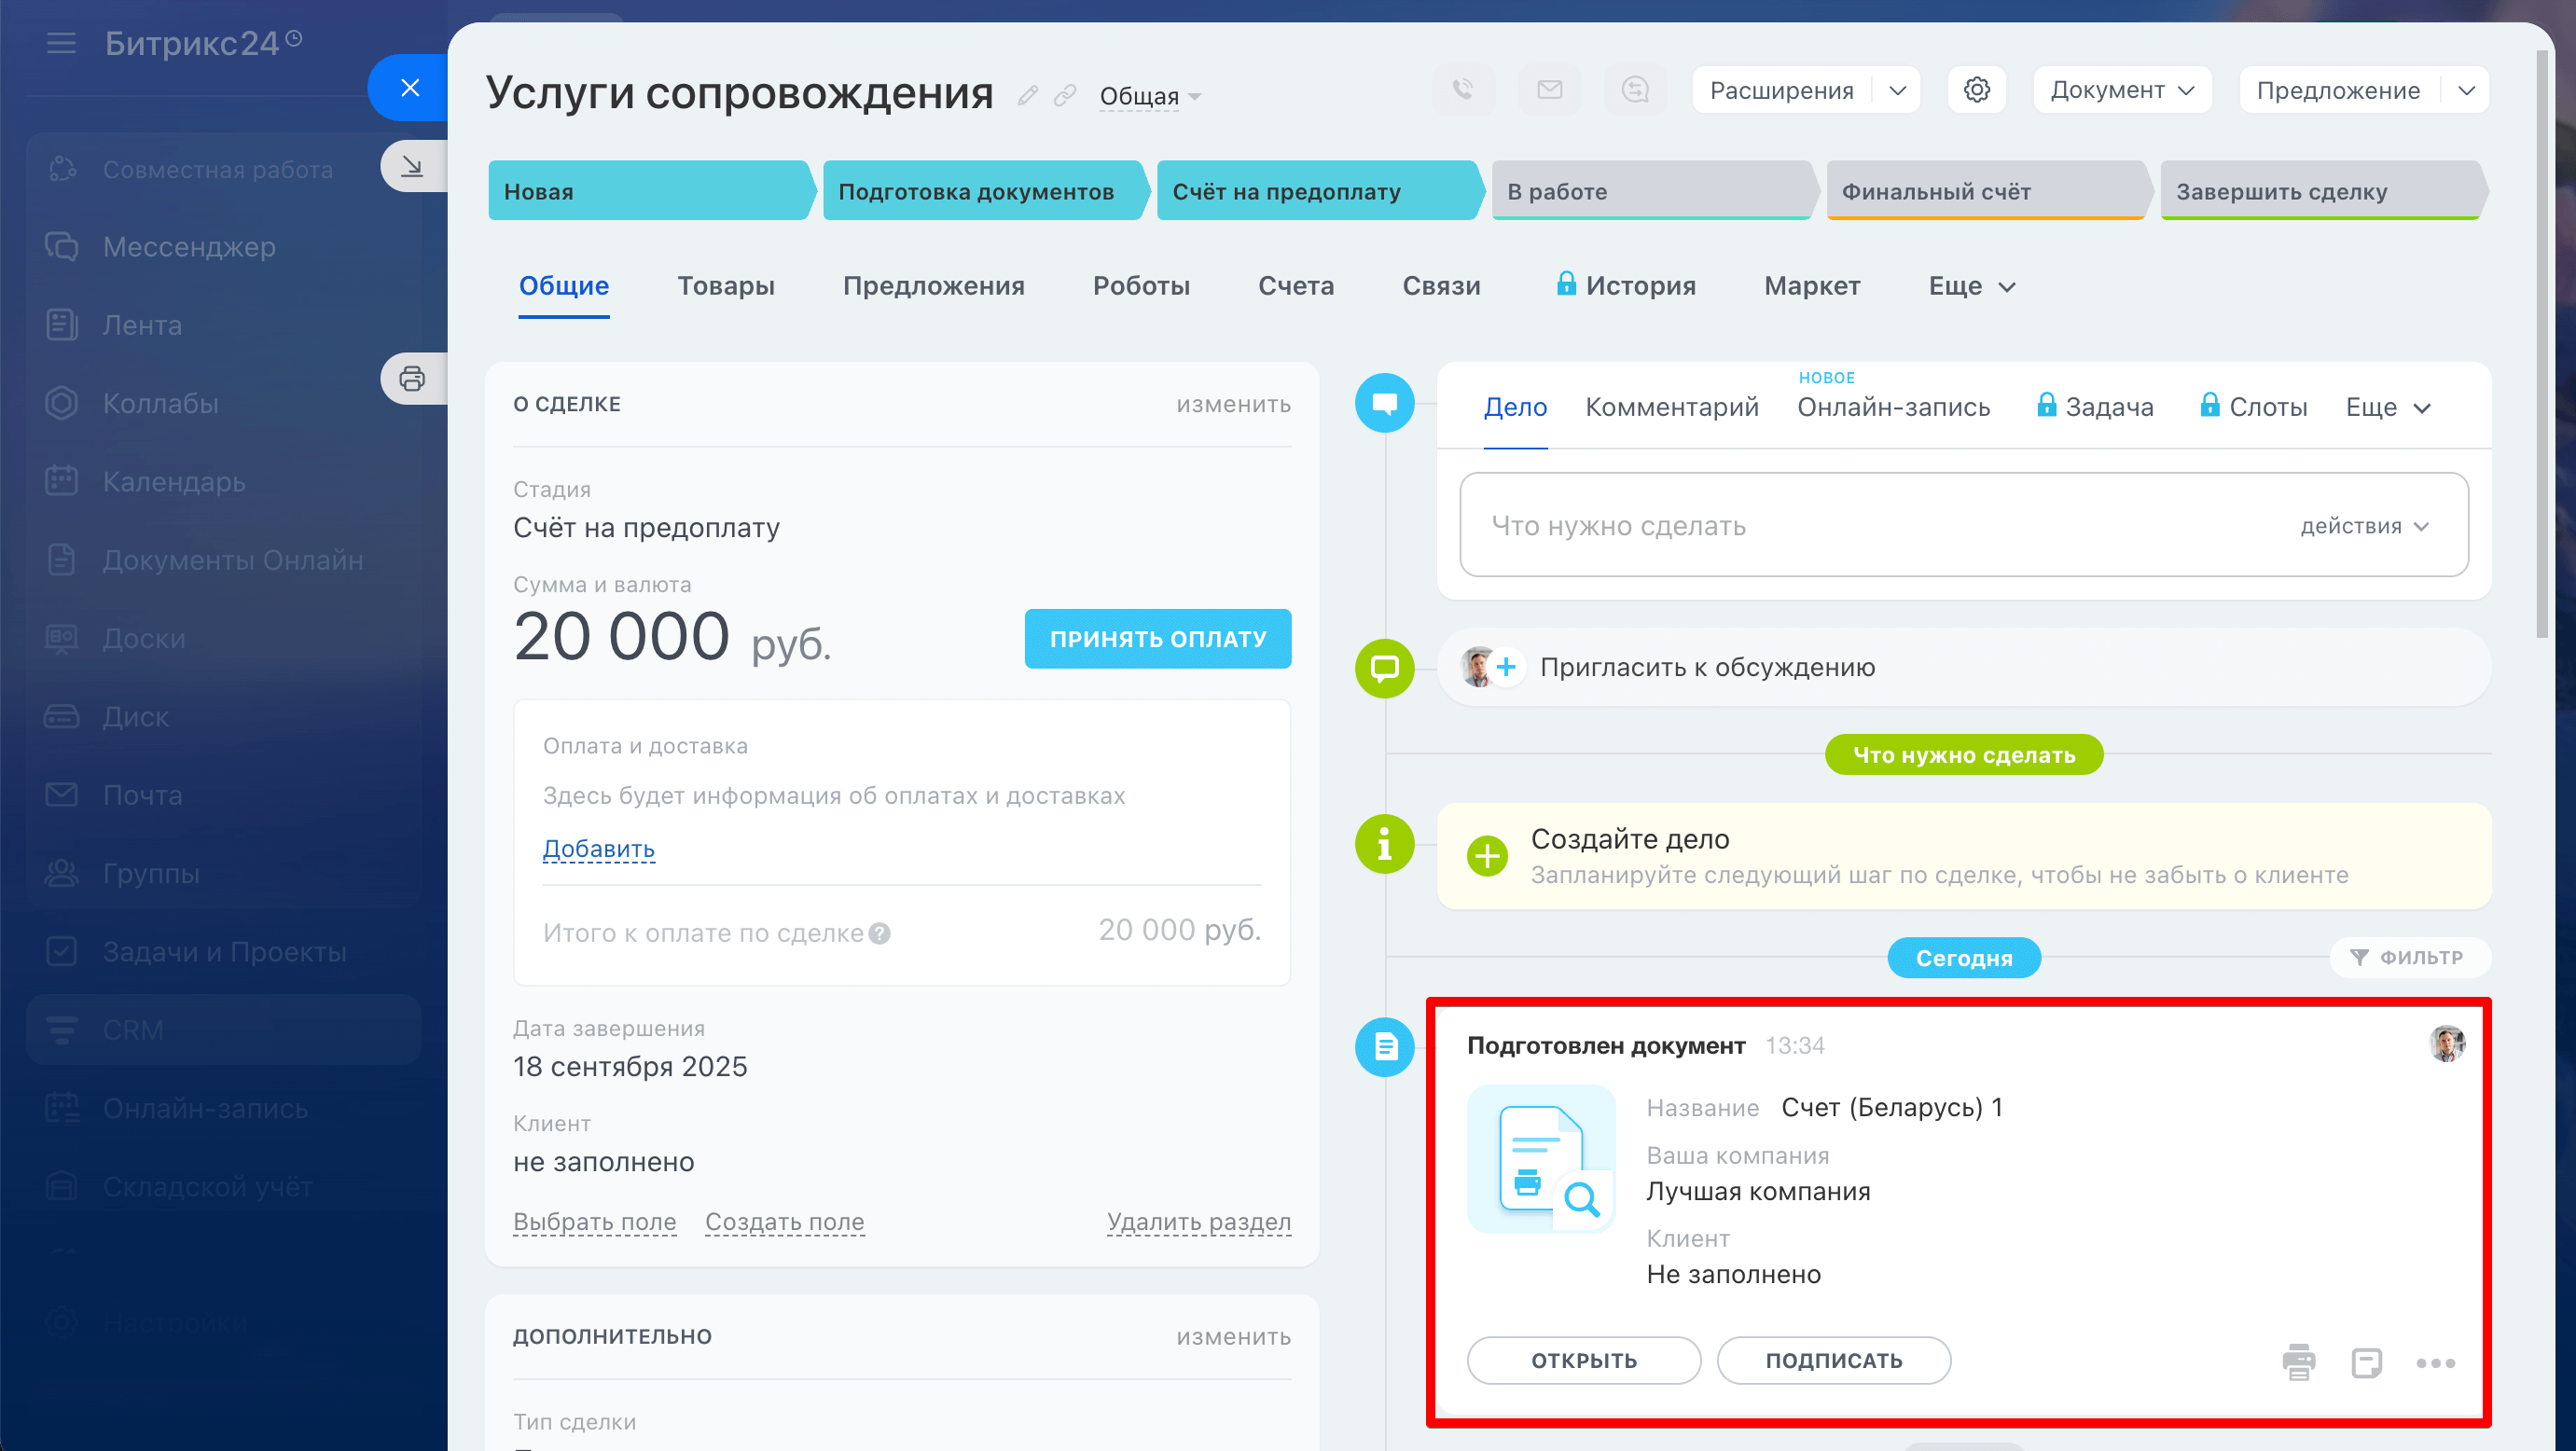The width and height of the screenshot is (2576, 1451).
Task: Click Расширения button label
Action: coord(1782,90)
